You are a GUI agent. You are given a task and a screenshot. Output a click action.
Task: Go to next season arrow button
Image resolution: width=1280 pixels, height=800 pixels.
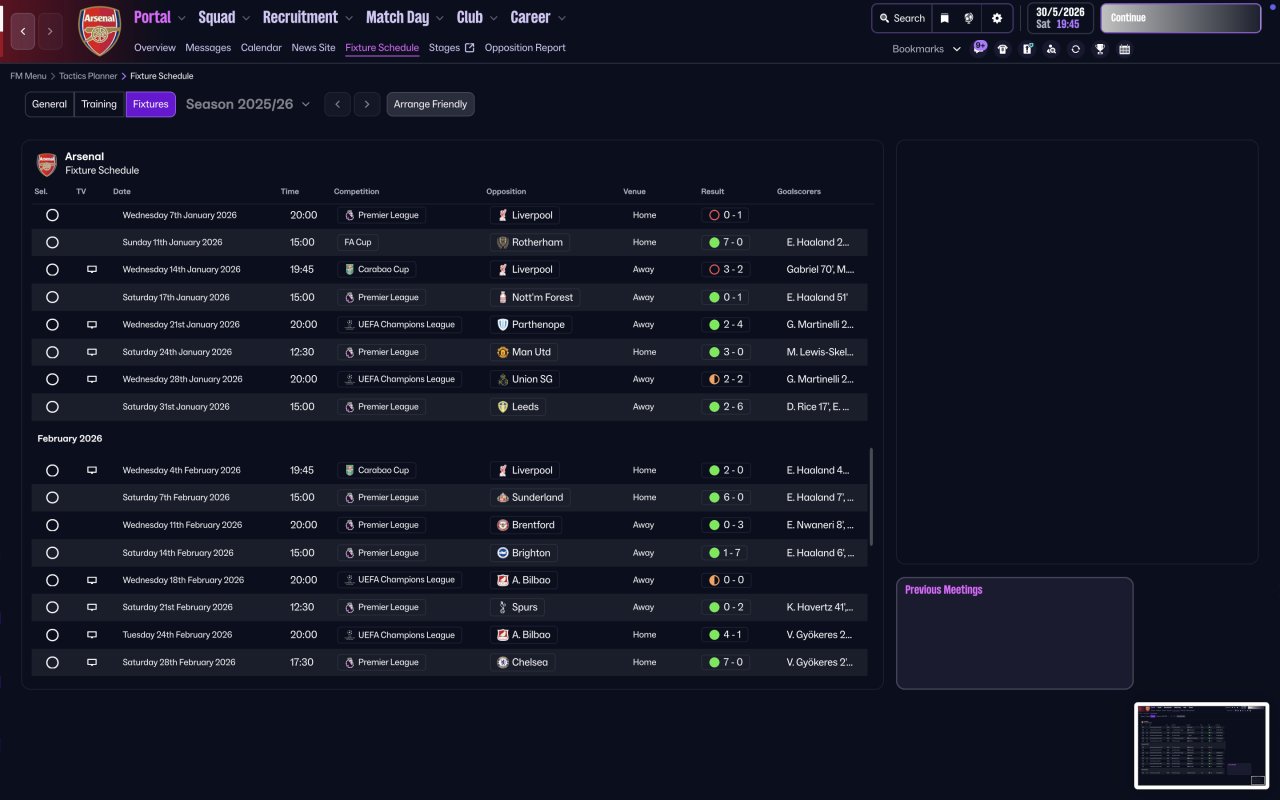click(367, 104)
